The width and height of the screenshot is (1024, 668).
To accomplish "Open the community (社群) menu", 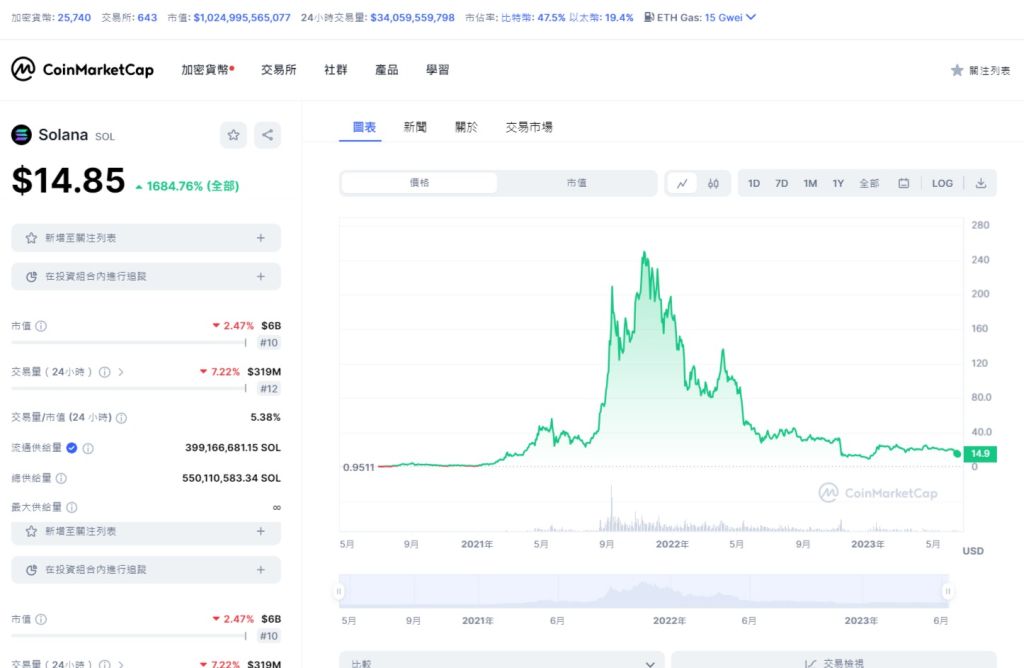I will click(x=336, y=70).
